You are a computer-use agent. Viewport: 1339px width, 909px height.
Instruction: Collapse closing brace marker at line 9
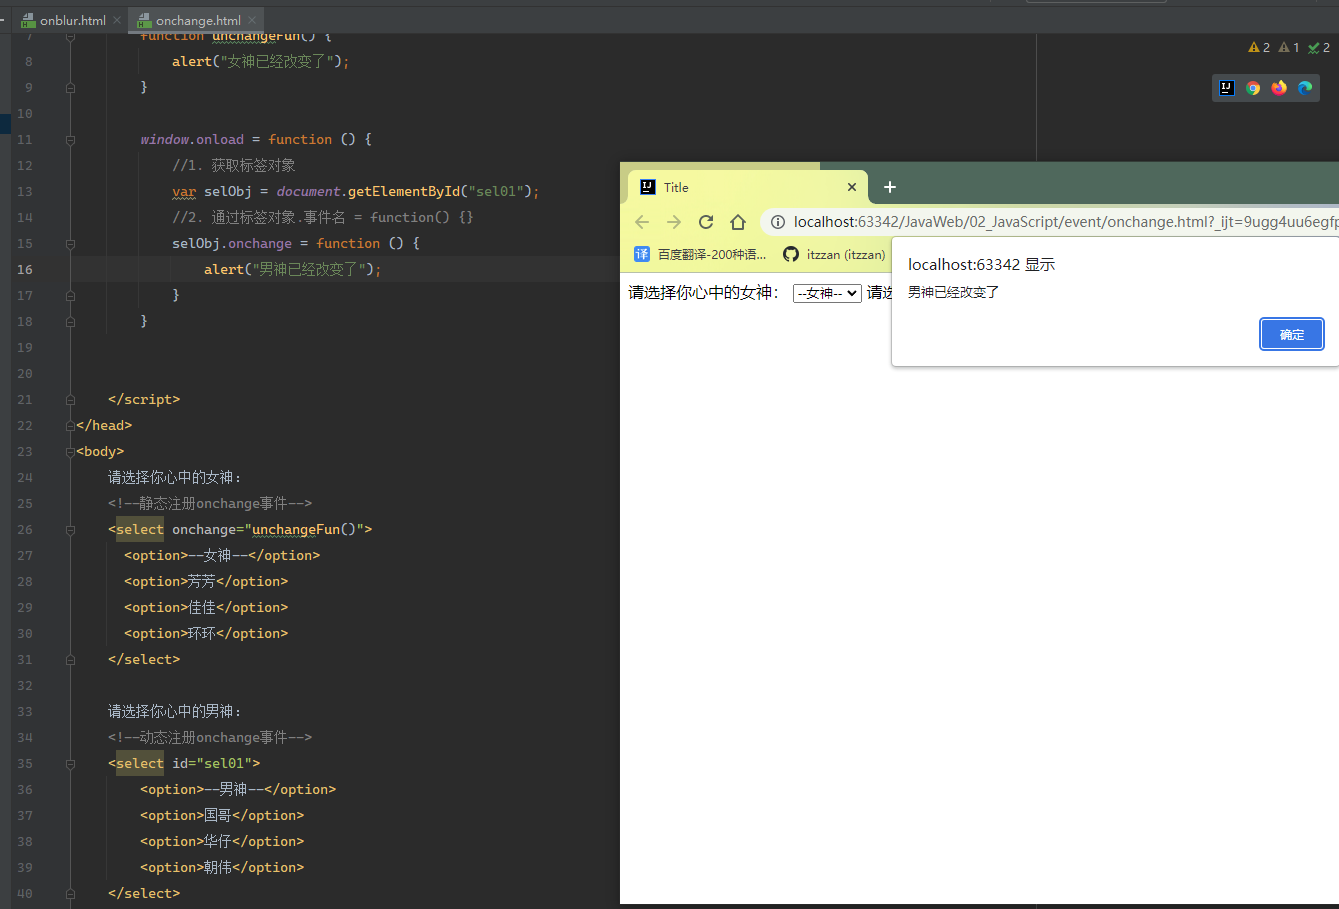click(70, 88)
